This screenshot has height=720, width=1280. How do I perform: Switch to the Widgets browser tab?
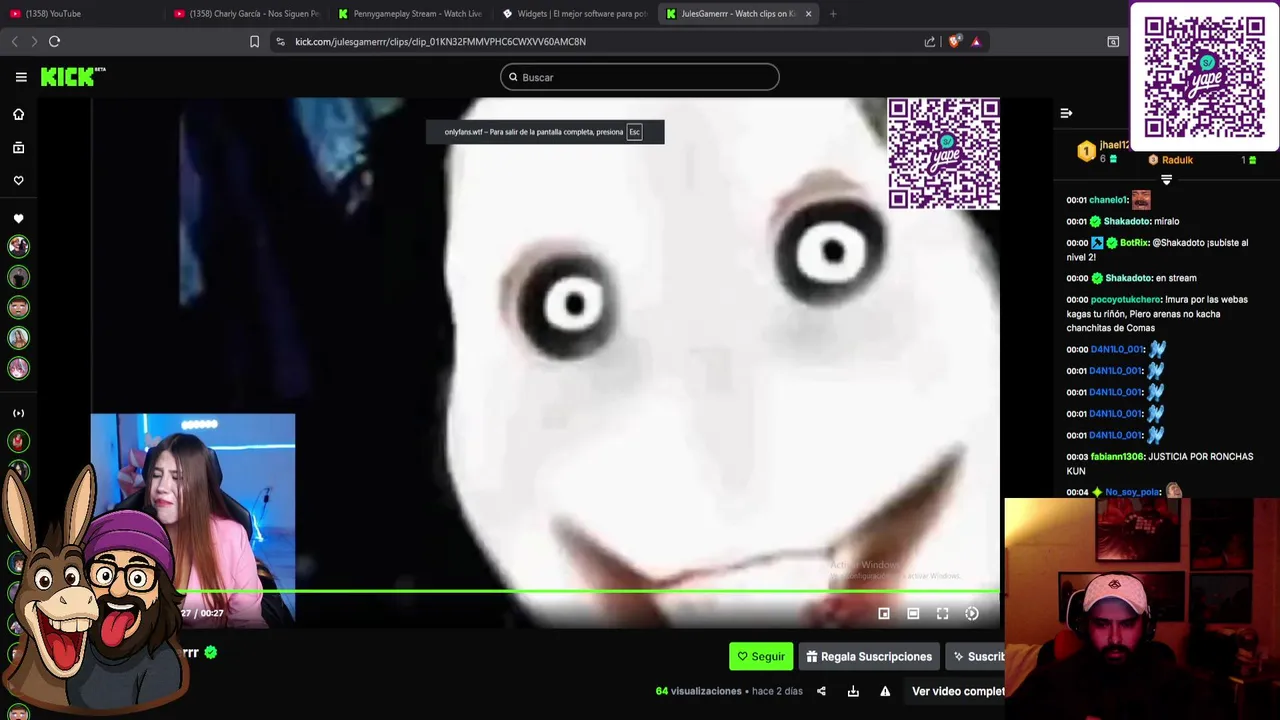click(x=574, y=14)
